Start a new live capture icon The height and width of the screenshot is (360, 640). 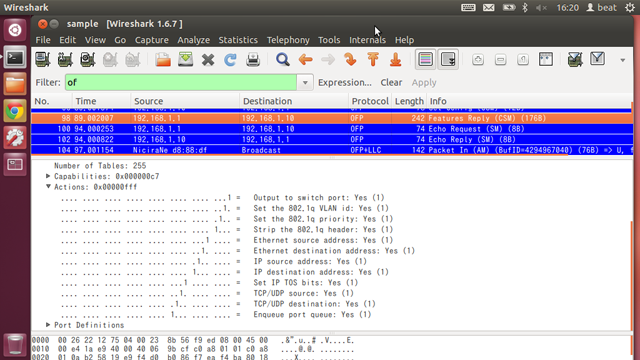tap(87, 60)
